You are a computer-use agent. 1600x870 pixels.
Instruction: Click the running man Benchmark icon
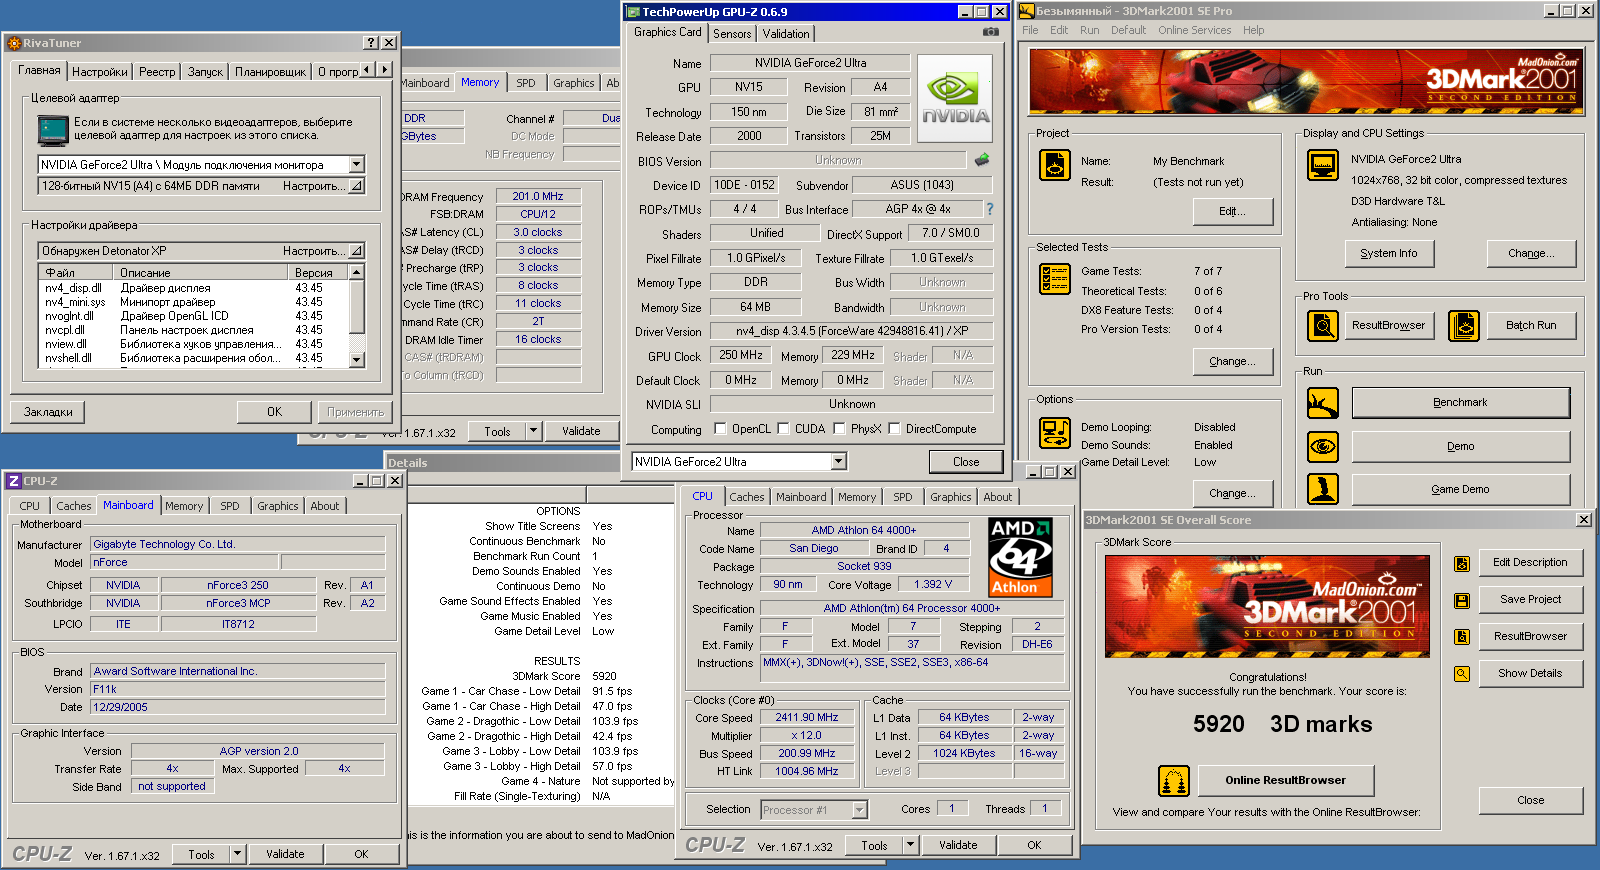pyautogui.click(x=1323, y=403)
